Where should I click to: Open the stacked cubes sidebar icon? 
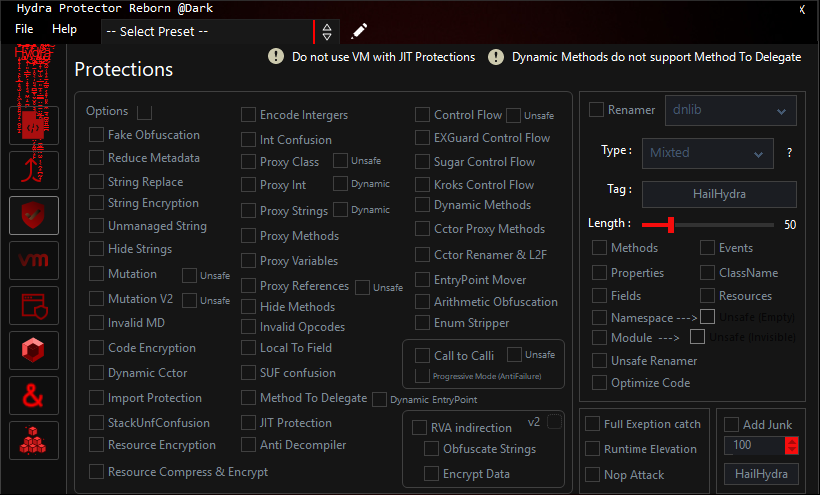coord(33,441)
